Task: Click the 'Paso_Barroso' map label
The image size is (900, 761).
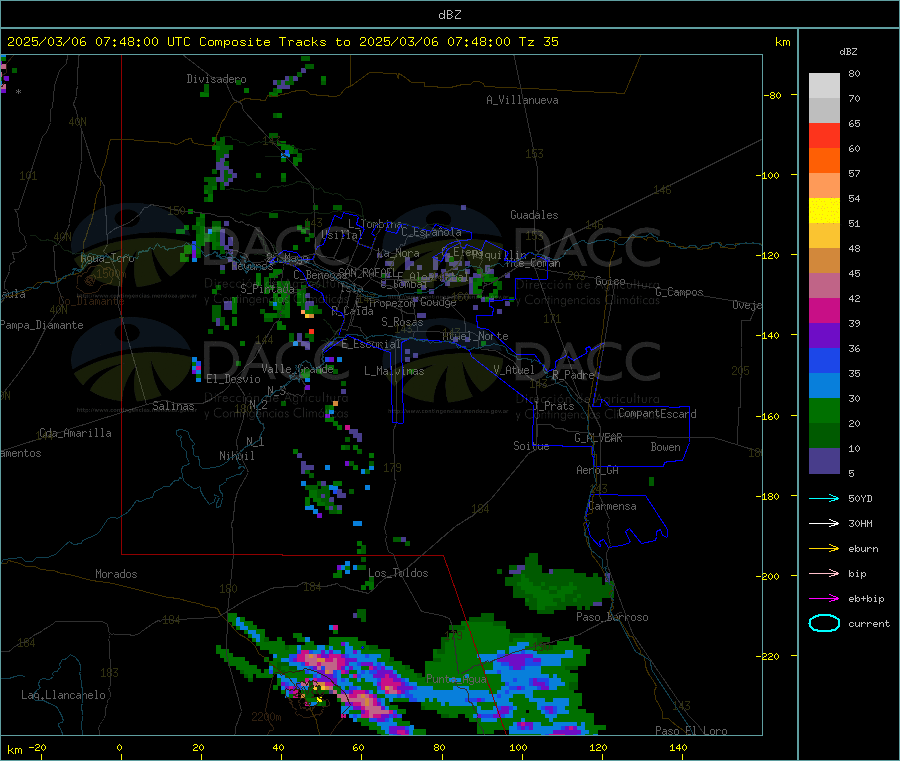Action: click(612, 617)
